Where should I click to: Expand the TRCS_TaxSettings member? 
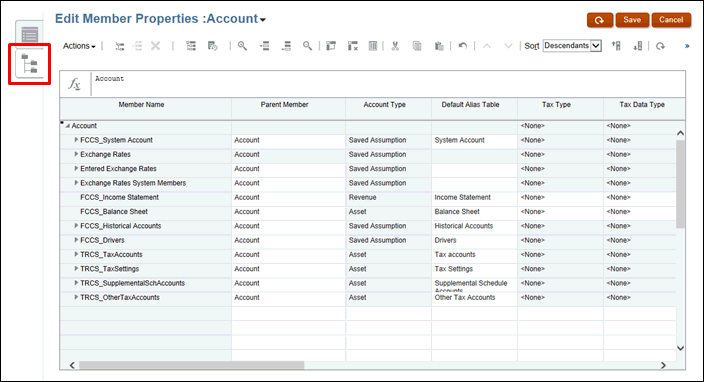pyautogui.click(x=76, y=269)
